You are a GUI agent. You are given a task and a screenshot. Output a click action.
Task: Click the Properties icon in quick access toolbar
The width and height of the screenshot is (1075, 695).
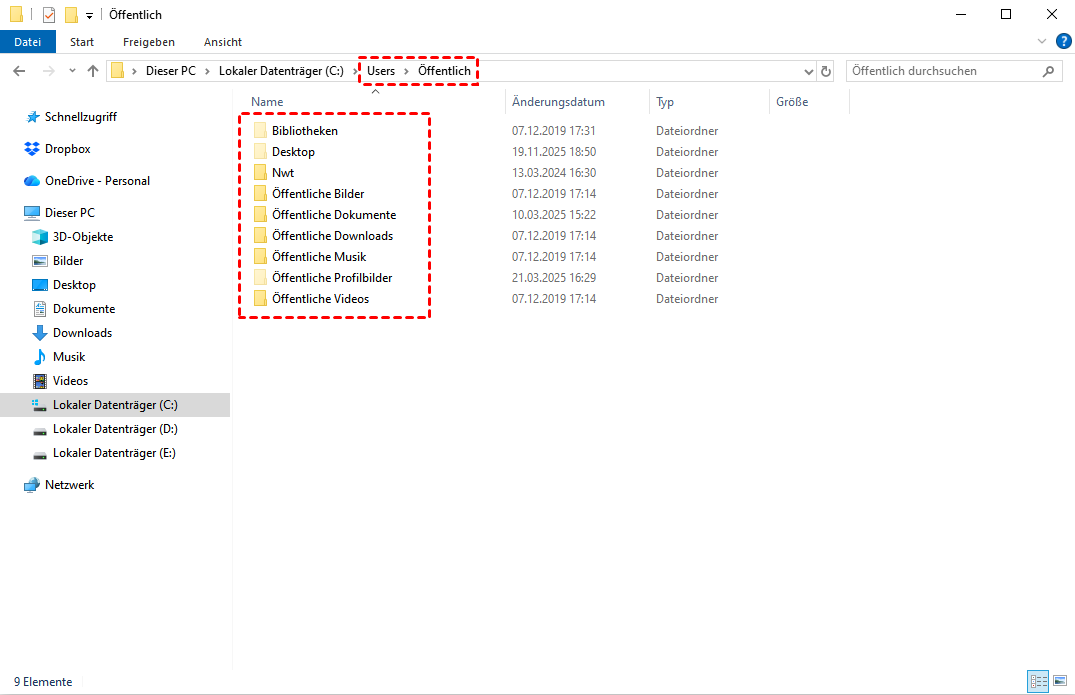[49, 15]
